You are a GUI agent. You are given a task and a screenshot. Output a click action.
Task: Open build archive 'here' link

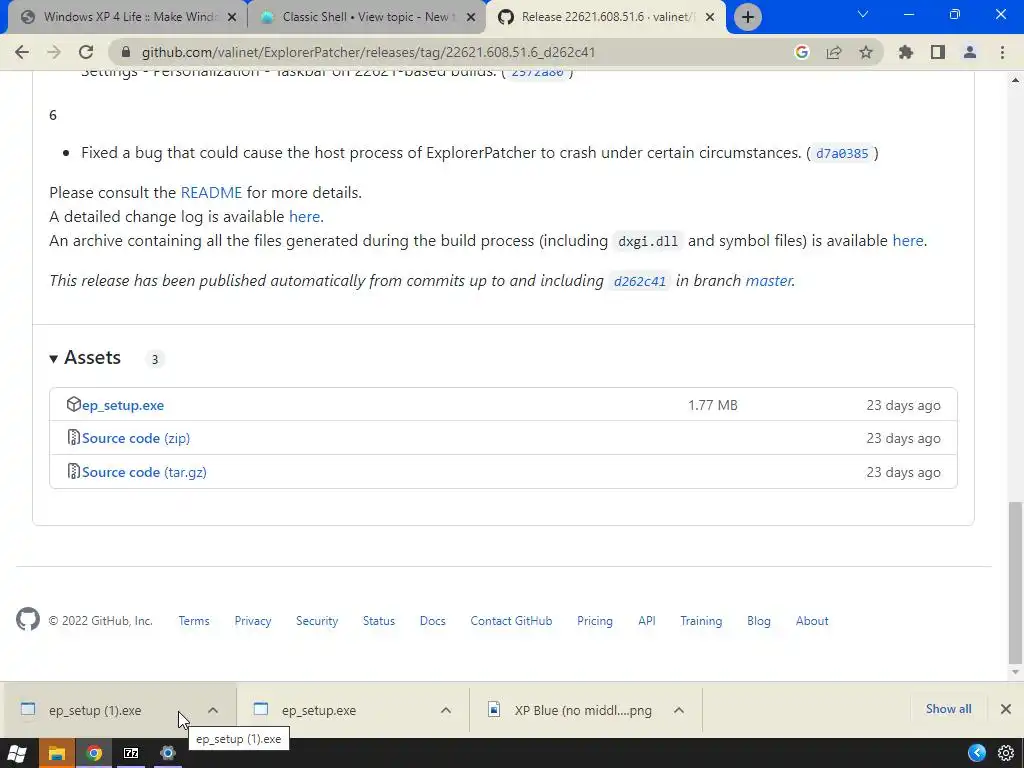coord(908,240)
